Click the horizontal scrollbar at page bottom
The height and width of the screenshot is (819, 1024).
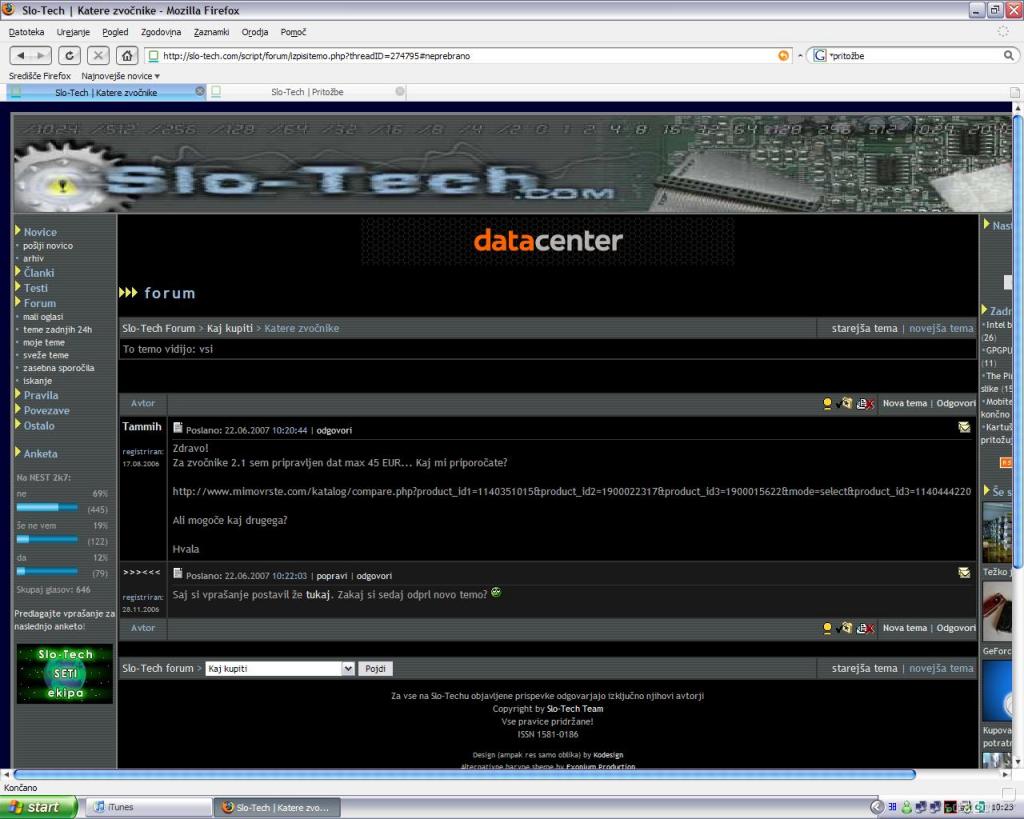[x=464, y=775]
